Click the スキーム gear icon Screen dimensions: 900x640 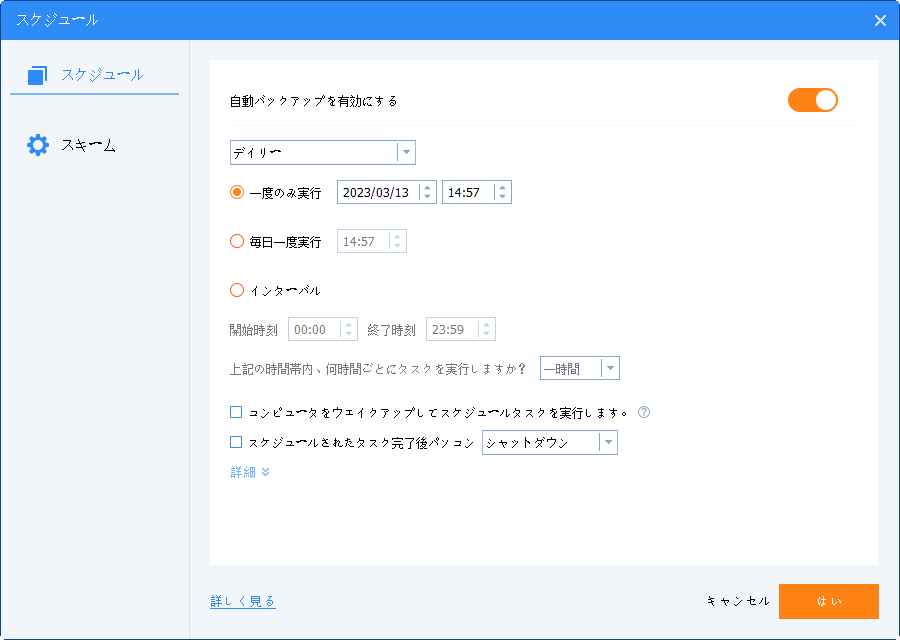pyautogui.click(x=38, y=145)
